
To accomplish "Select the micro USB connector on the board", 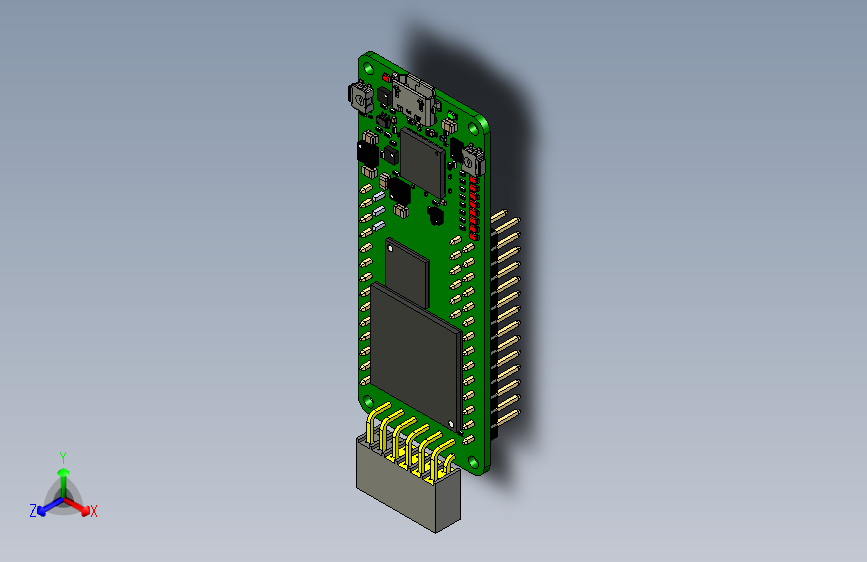I will click(x=415, y=100).
